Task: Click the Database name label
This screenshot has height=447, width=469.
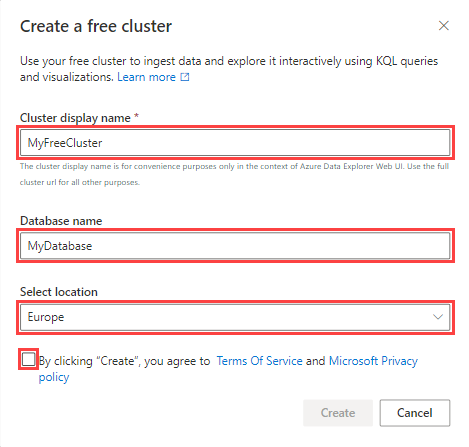Action: [x=61, y=221]
